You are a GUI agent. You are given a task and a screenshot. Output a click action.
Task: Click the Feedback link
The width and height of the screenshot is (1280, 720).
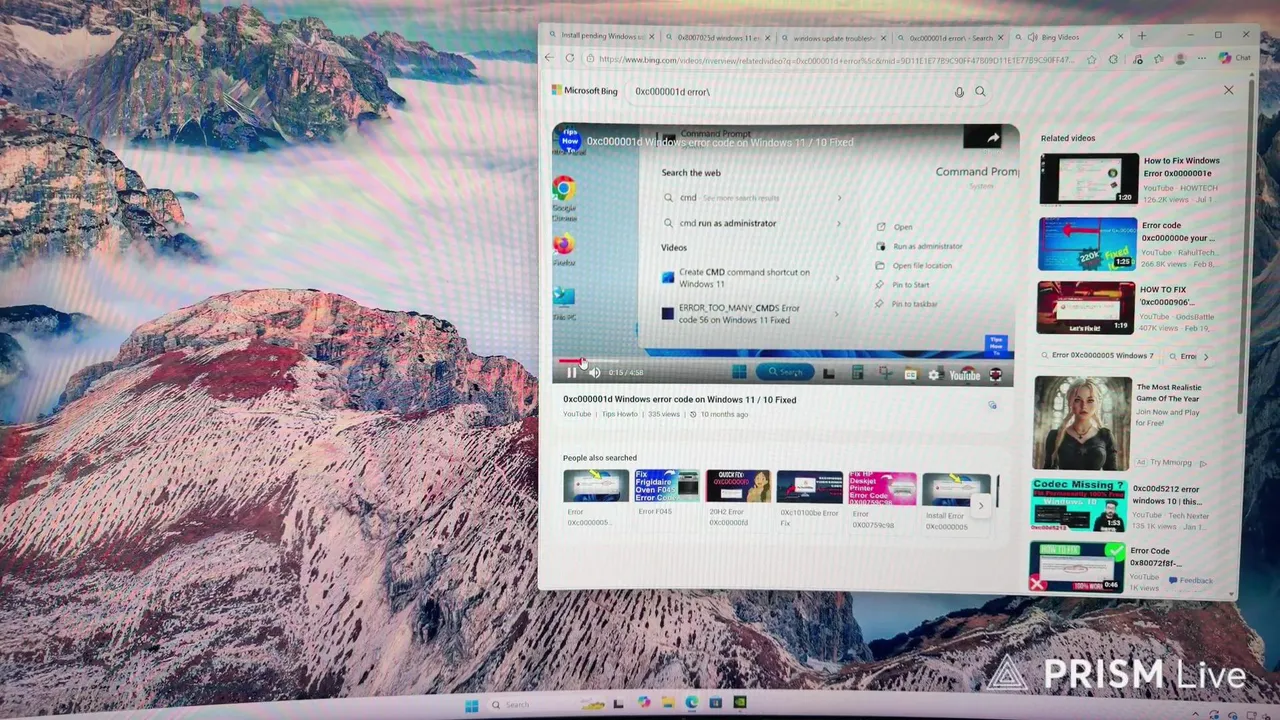tap(1190, 580)
